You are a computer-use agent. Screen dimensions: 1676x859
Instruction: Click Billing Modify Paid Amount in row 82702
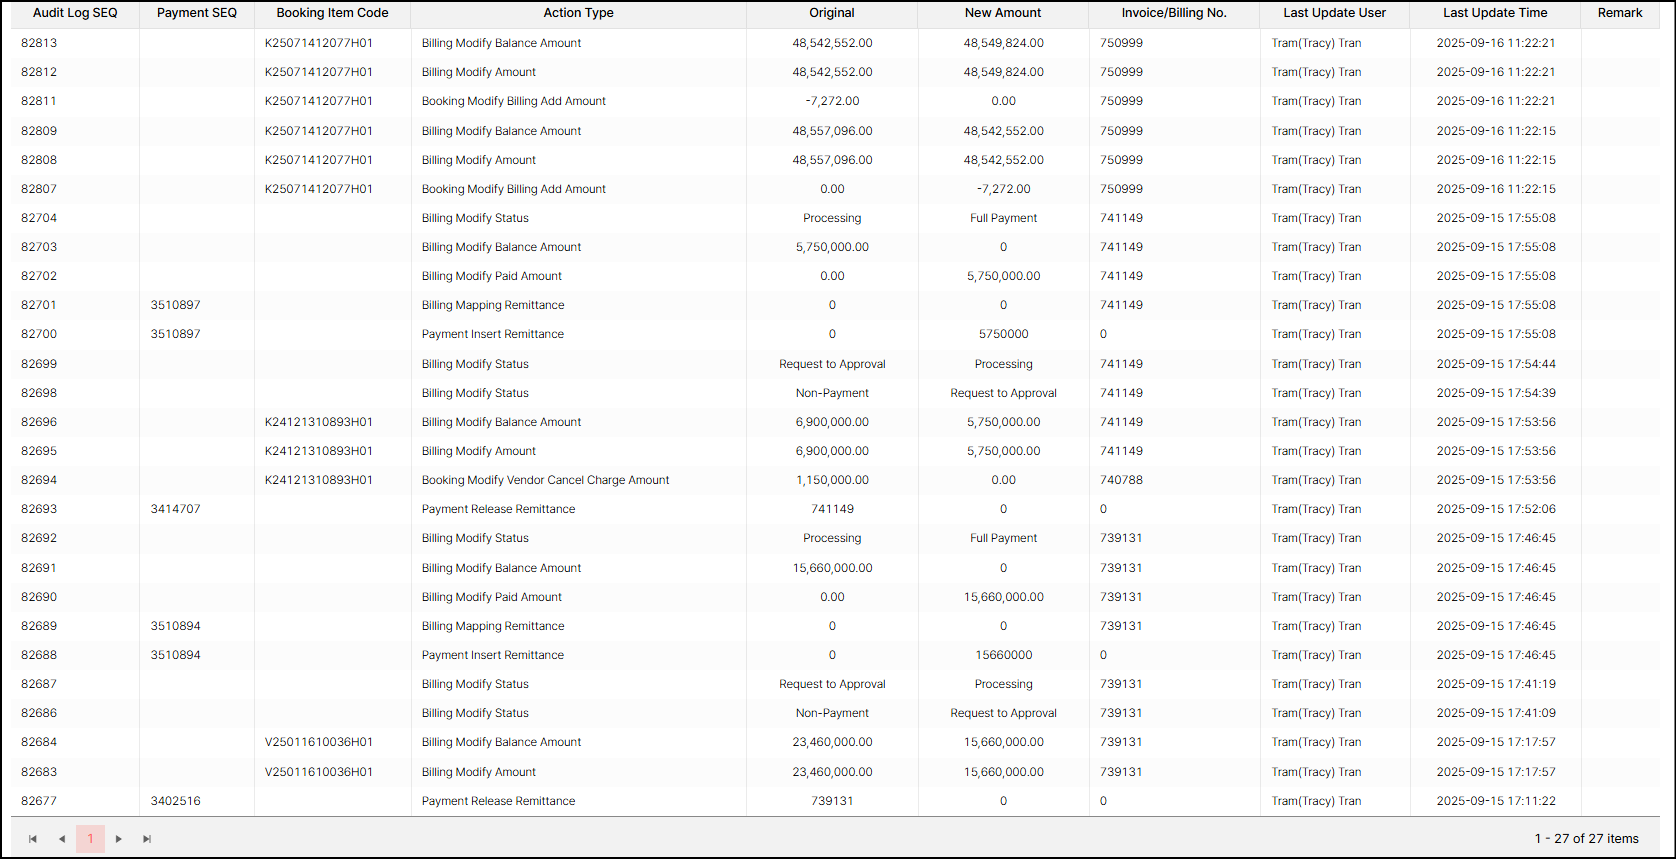tap(492, 276)
